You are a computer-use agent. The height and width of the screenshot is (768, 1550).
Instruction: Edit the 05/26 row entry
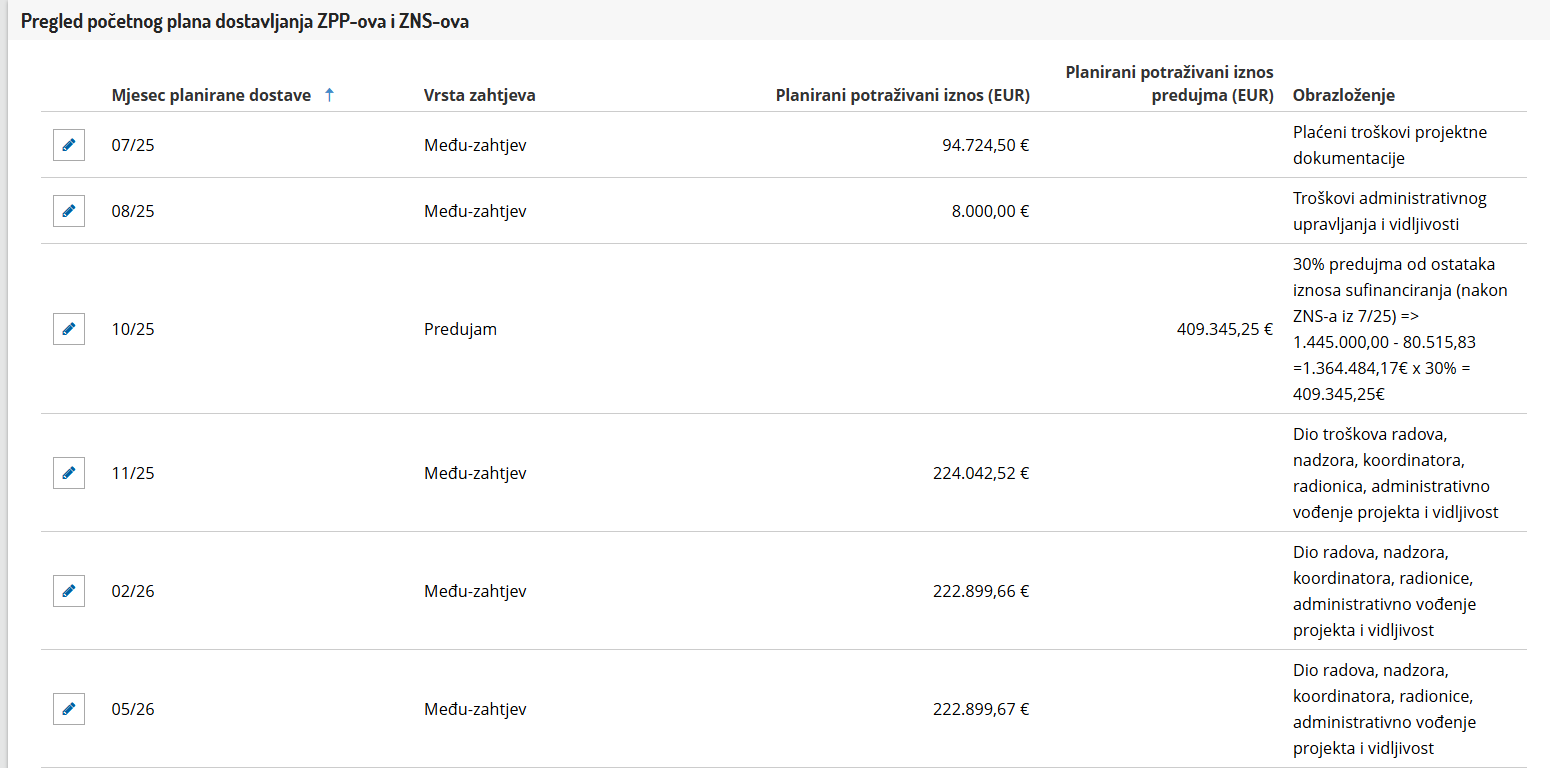point(69,709)
